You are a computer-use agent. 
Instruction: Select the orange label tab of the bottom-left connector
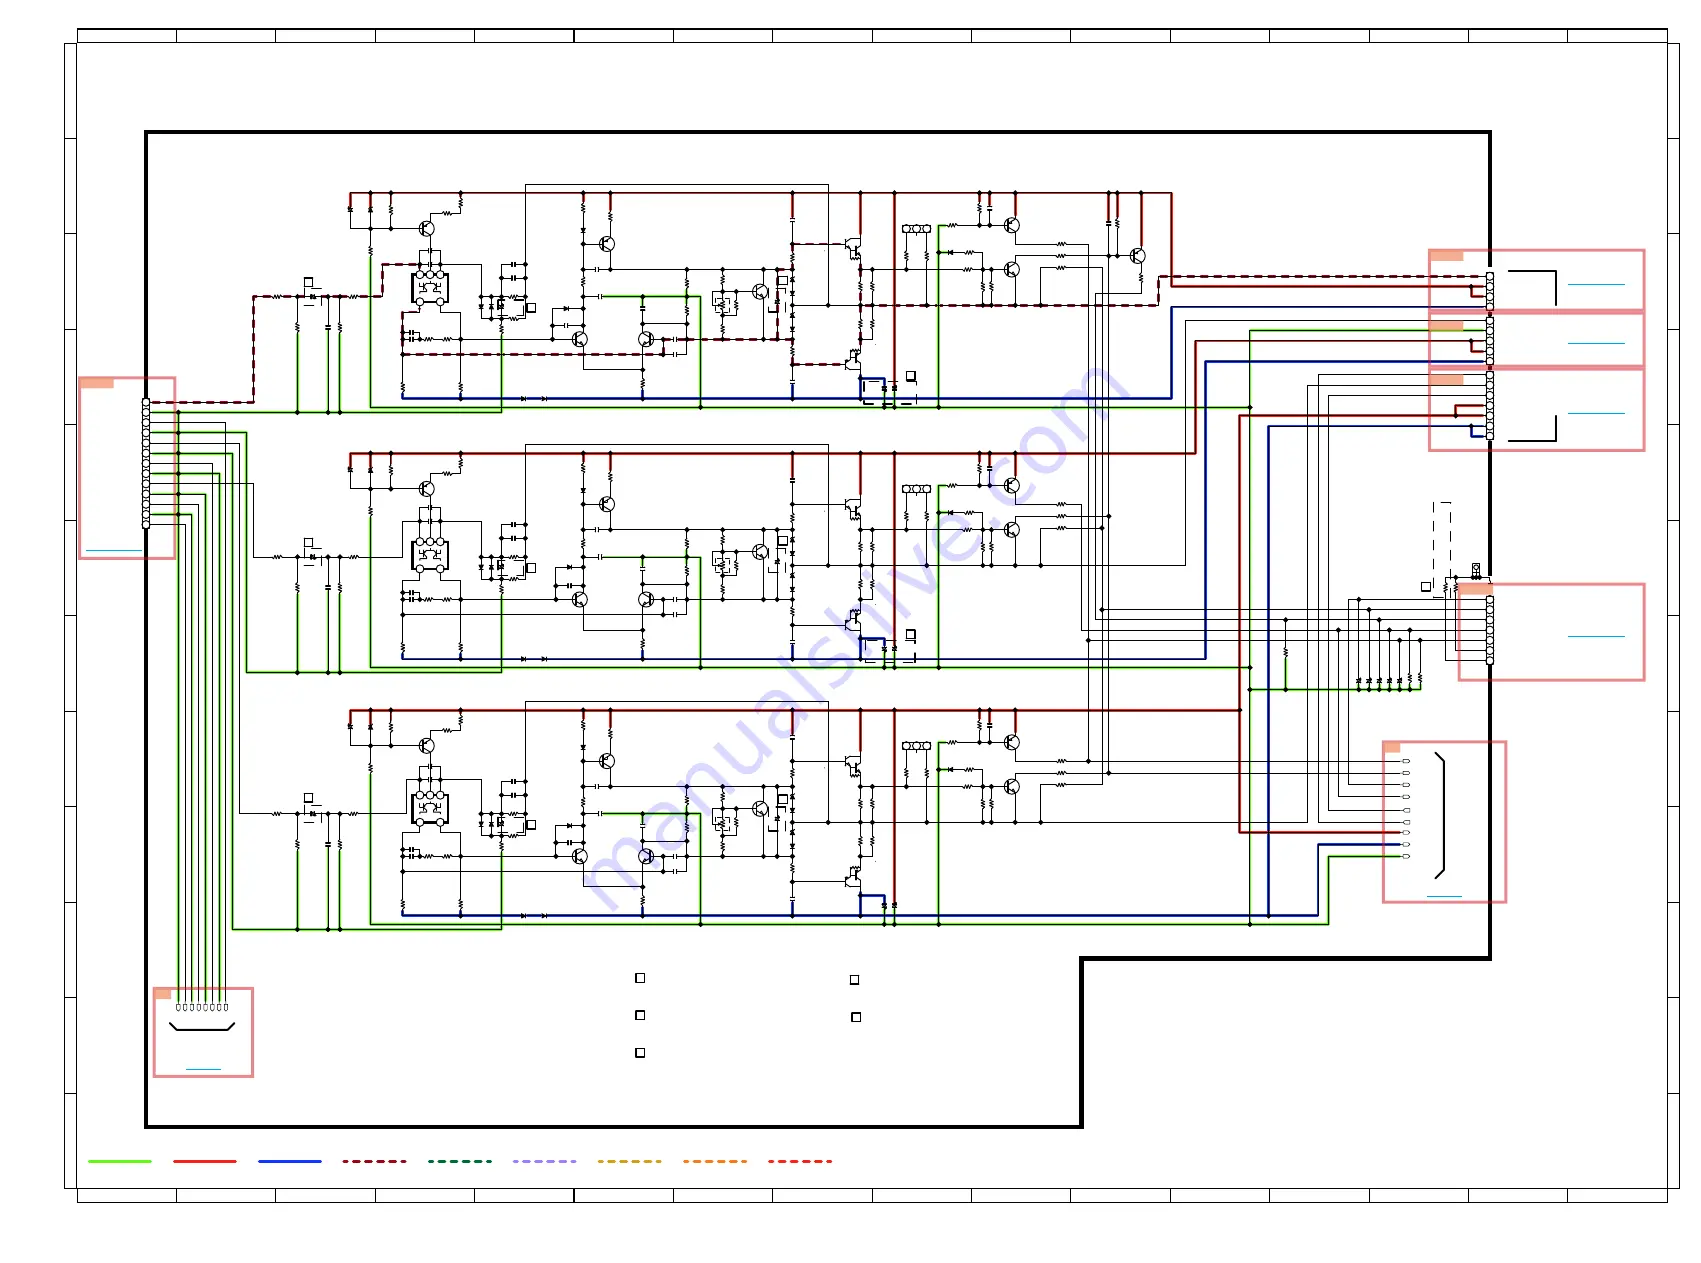[x=163, y=994]
